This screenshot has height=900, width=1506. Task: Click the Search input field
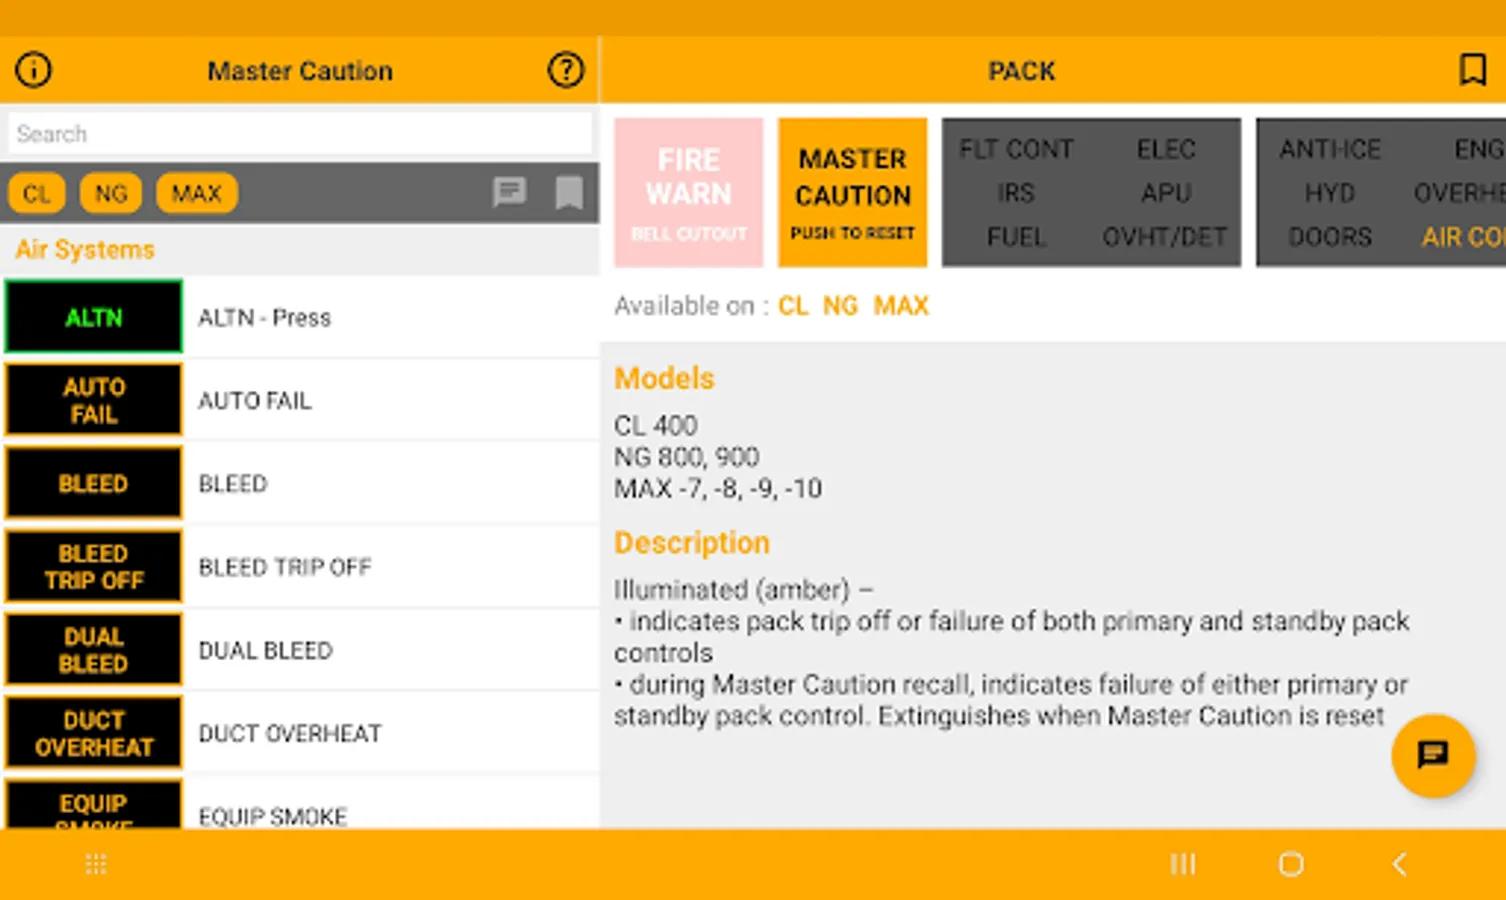click(299, 133)
